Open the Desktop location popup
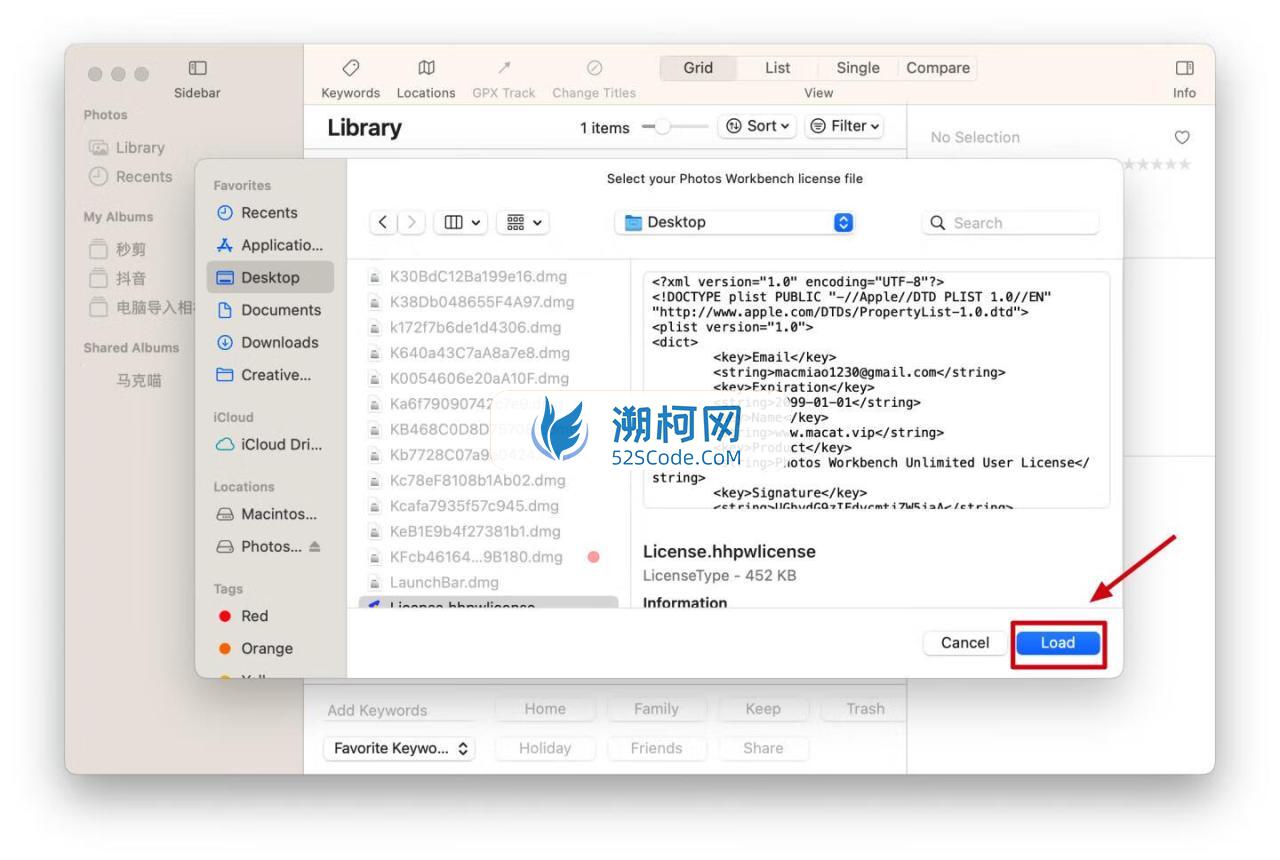Screen dimensions: 1280x860 [736, 223]
